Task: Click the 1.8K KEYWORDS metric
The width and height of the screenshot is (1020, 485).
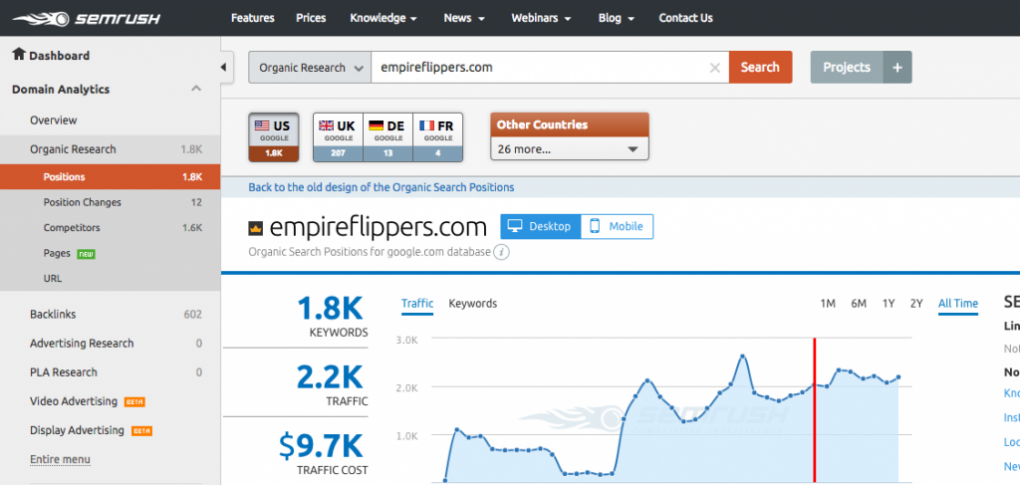Action: point(330,316)
